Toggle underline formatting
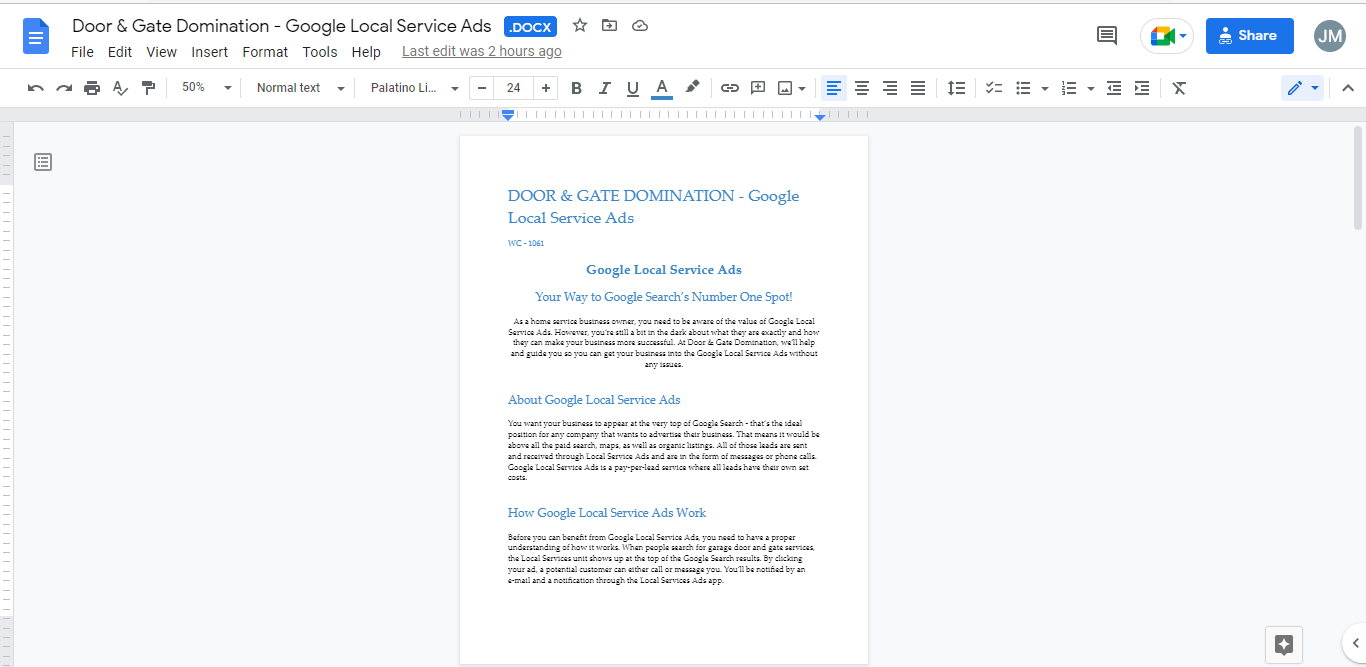The height and width of the screenshot is (667, 1366). 632,88
